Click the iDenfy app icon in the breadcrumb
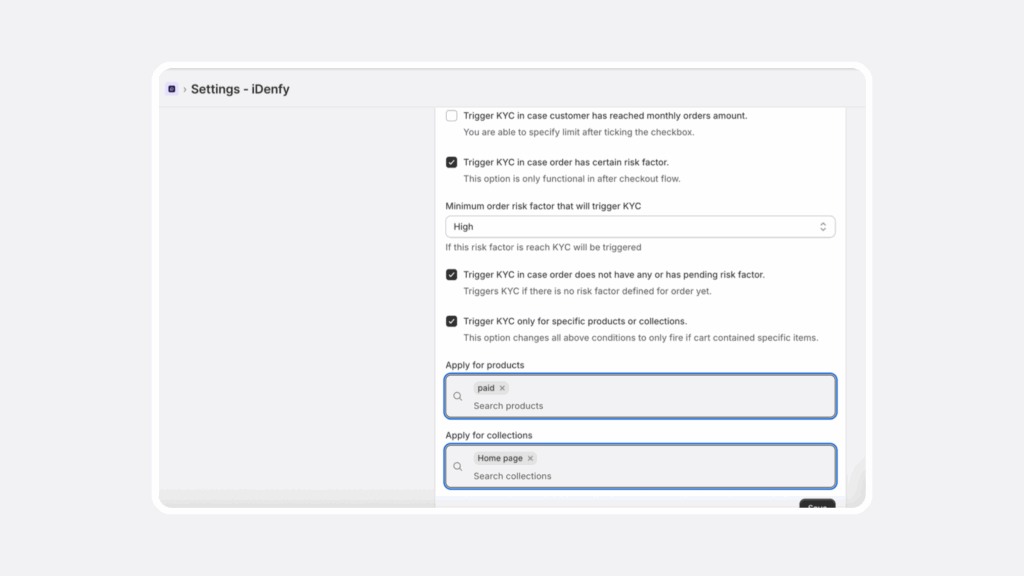 (171, 89)
